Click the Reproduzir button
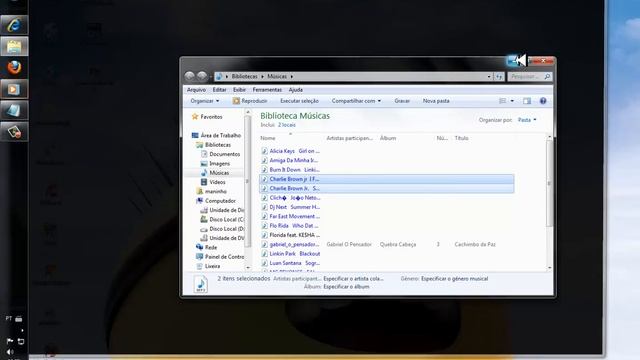 point(250,101)
